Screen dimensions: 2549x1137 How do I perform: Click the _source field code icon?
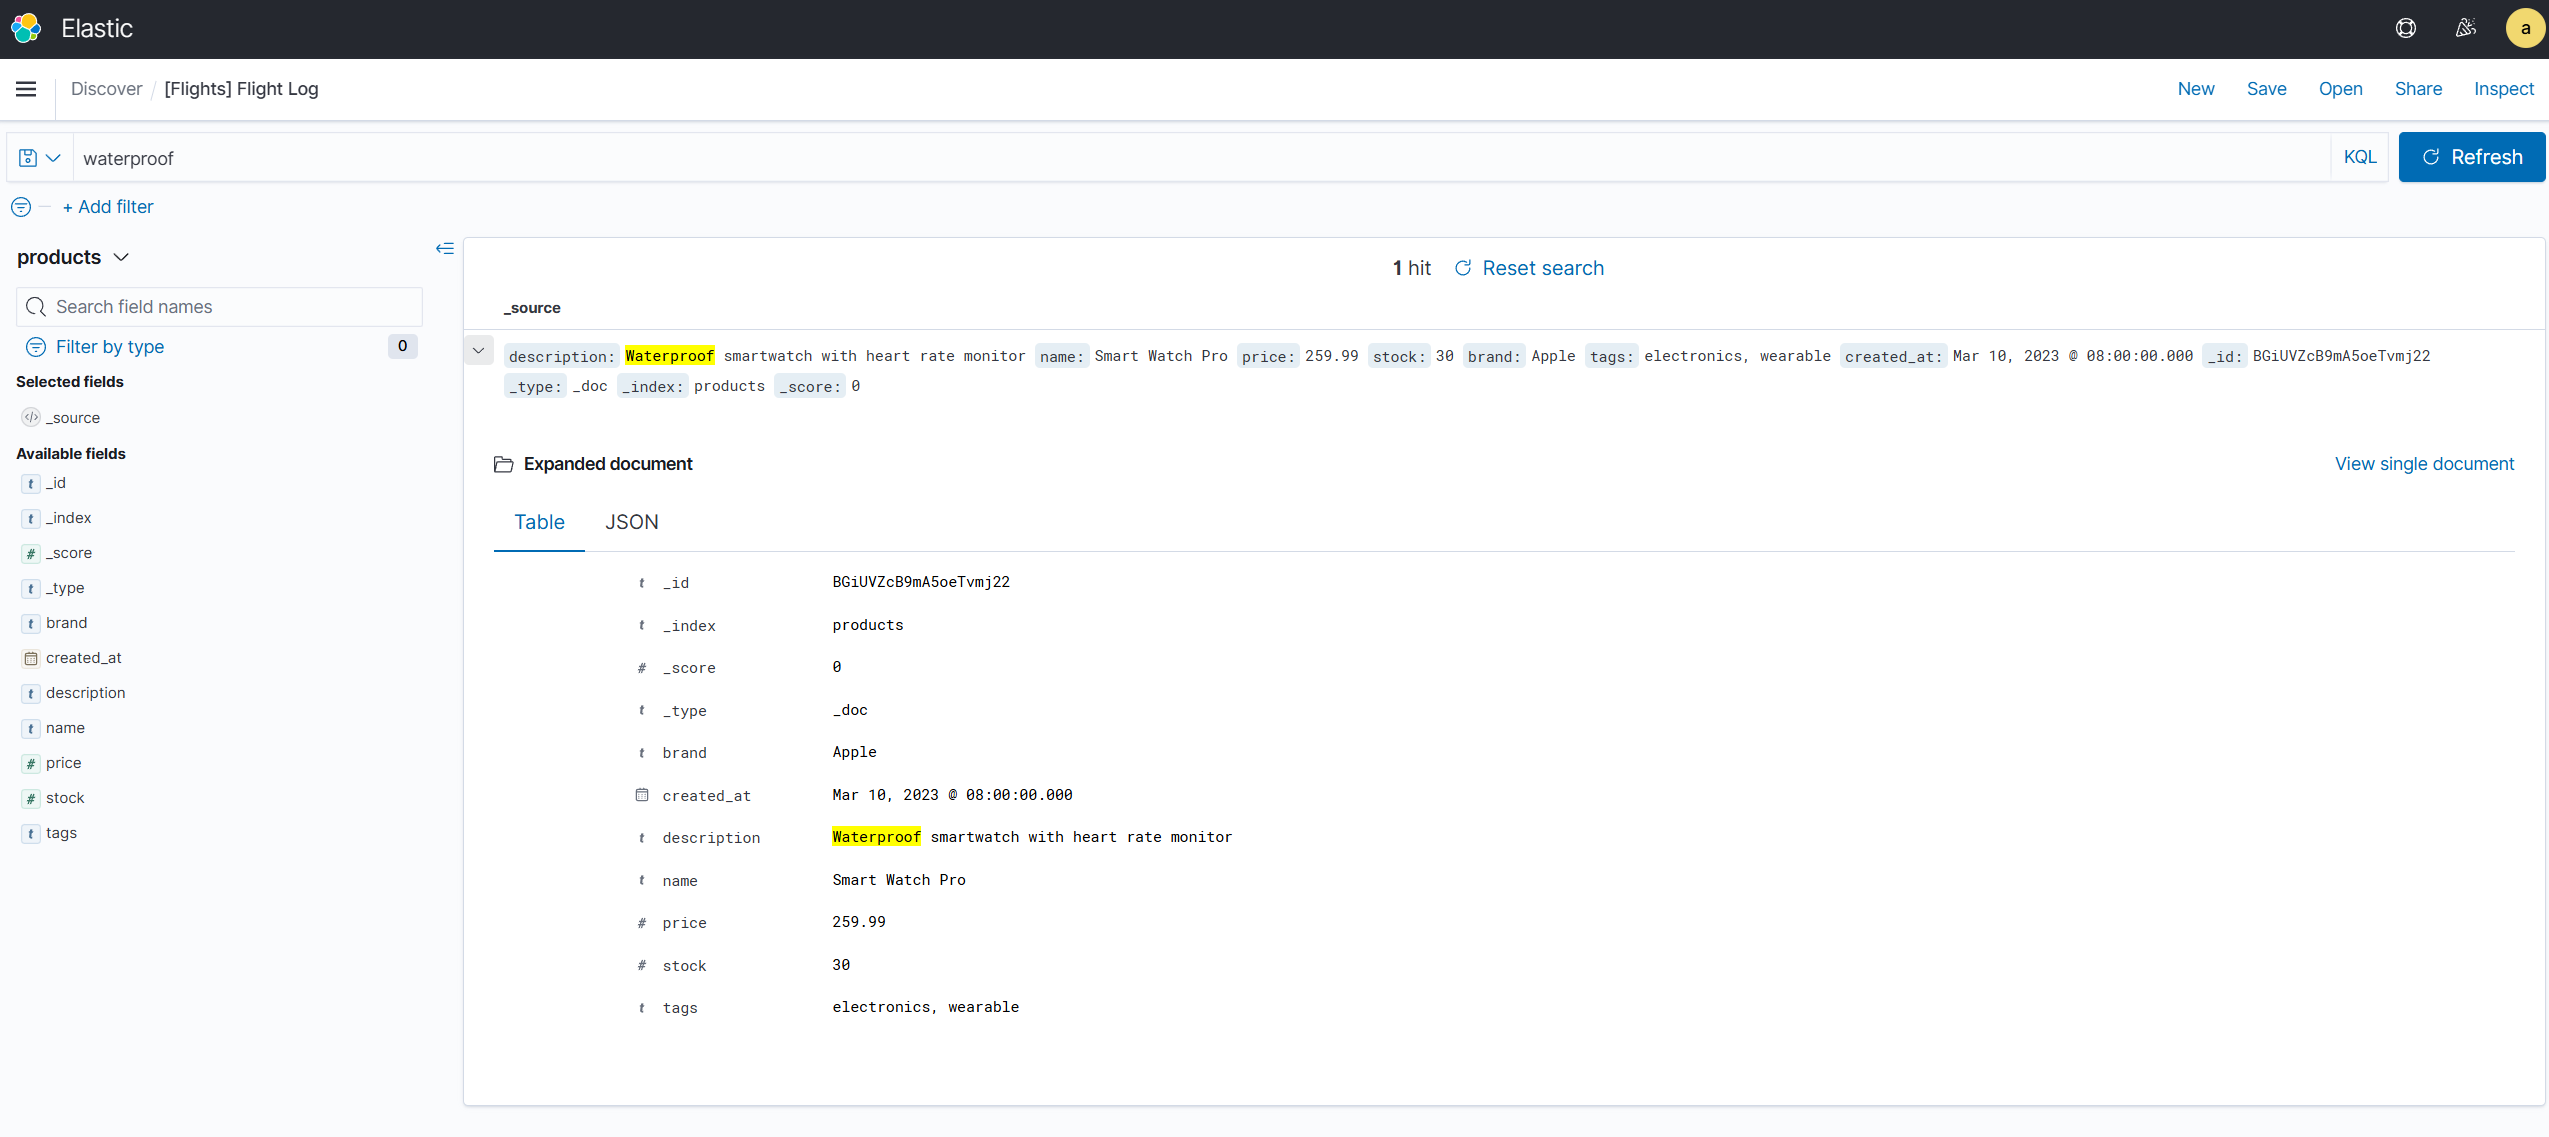(x=31, y=417)
